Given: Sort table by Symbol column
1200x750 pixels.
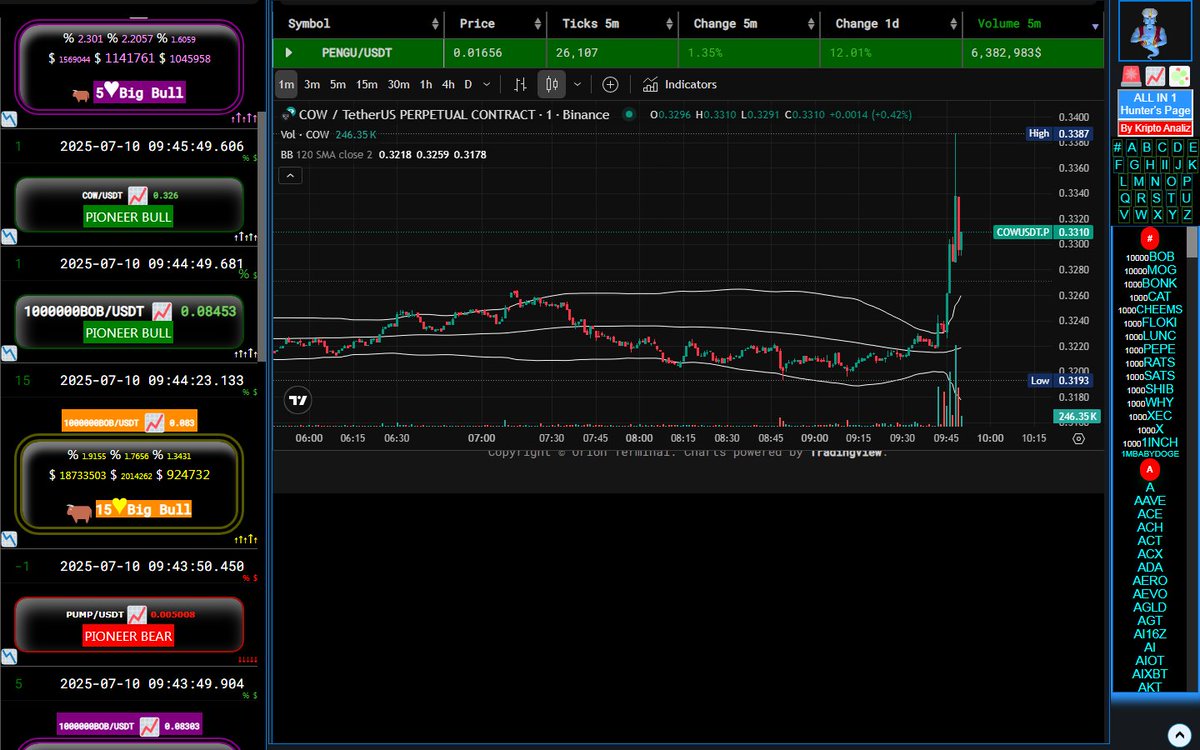Looking at the screenshot, I should click(x=359, y=23).
